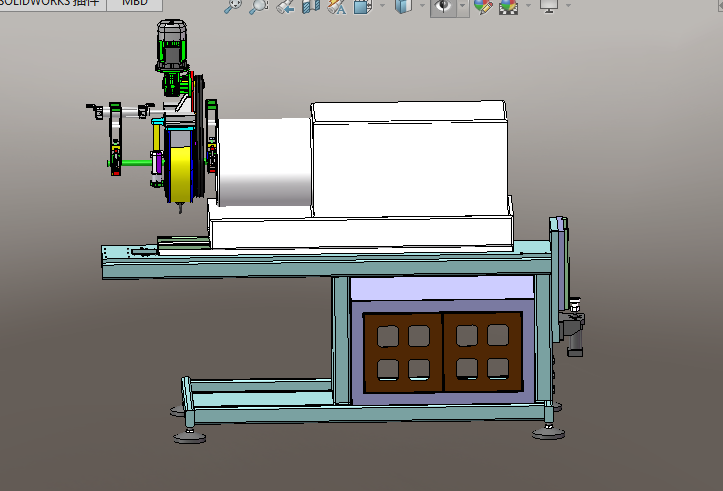723x491 pixels.
Task: Switch to the MBD tab
Action: pyautogui.click(x=134, y=4)
